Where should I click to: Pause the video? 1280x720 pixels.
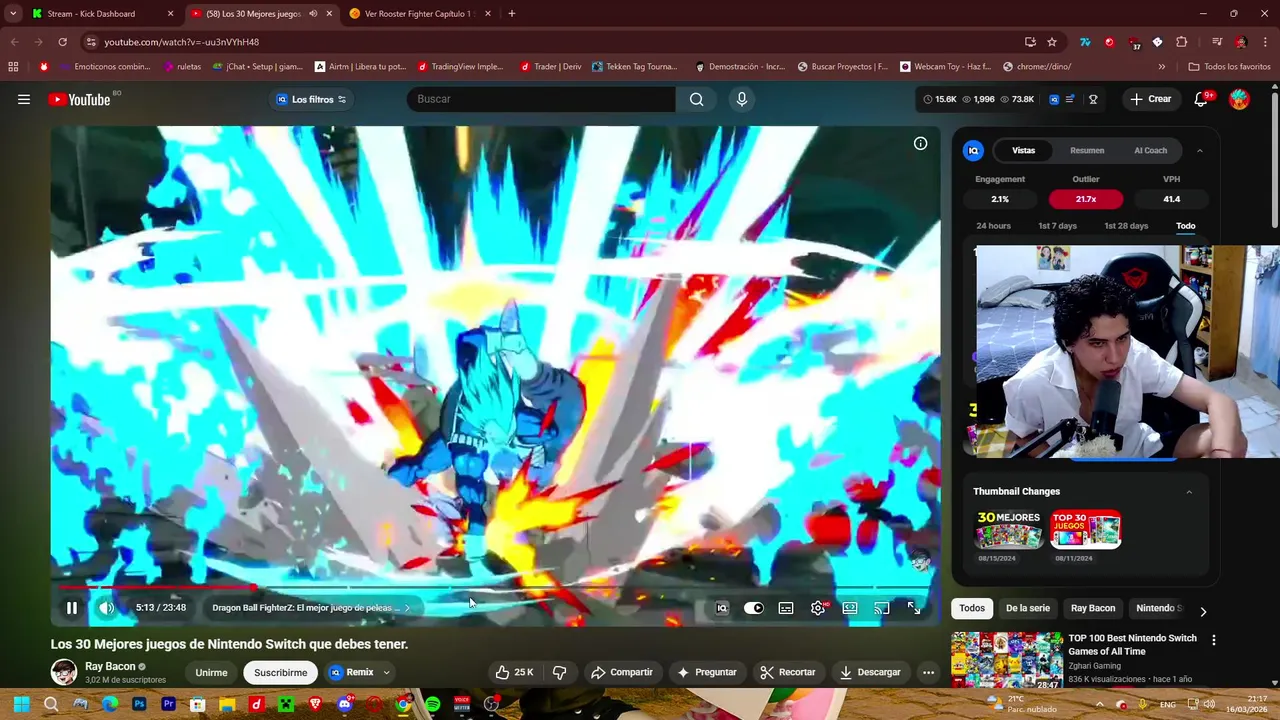point(72,608)
